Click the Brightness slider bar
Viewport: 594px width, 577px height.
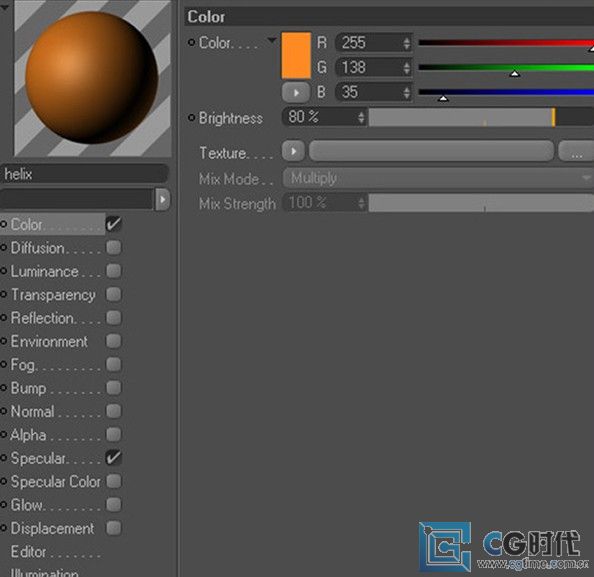pyautogui.click(x=481, y=117)
